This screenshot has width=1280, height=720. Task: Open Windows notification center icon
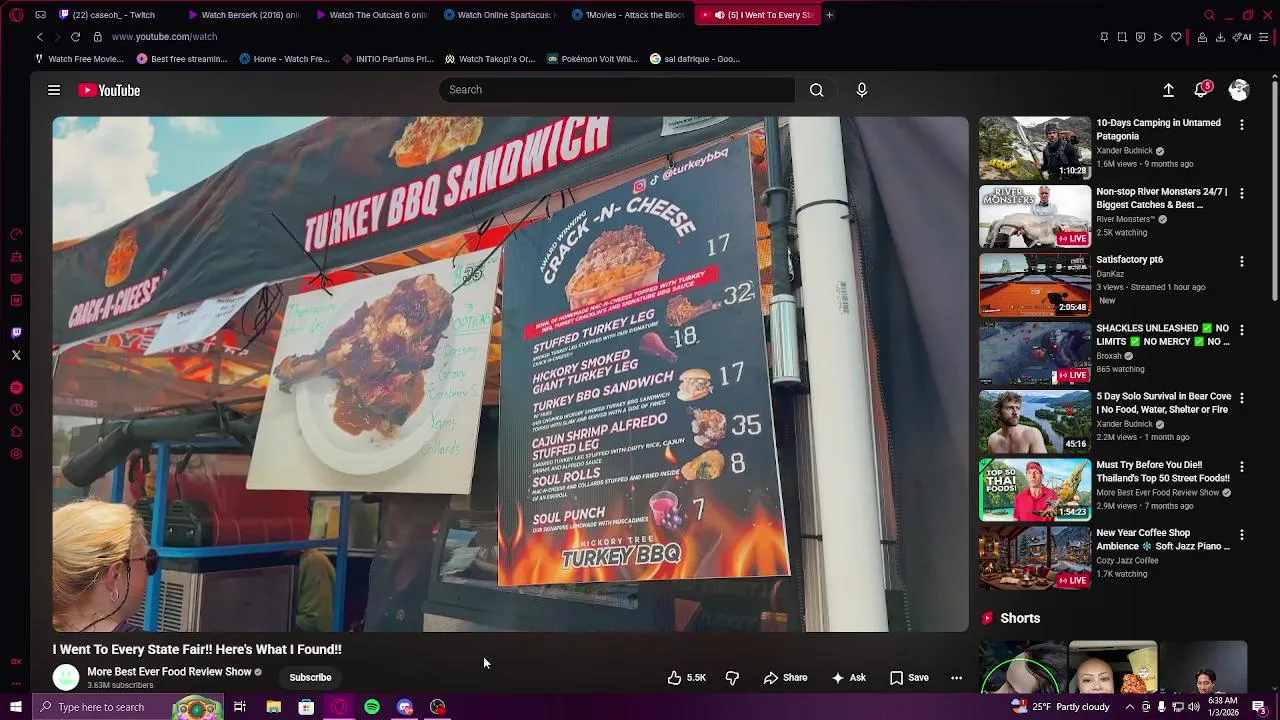click(1259, 707)
